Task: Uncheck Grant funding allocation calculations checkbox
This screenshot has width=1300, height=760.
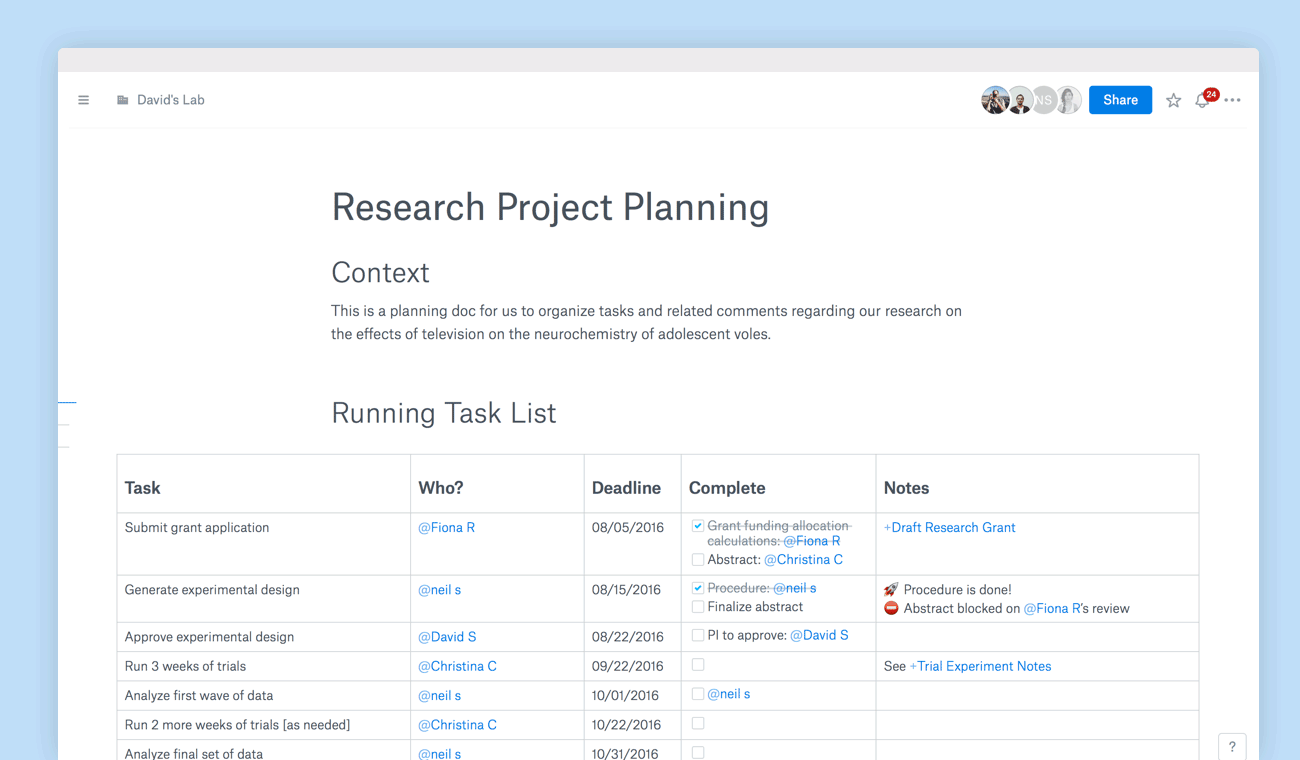Action: (x=698, y=526)
